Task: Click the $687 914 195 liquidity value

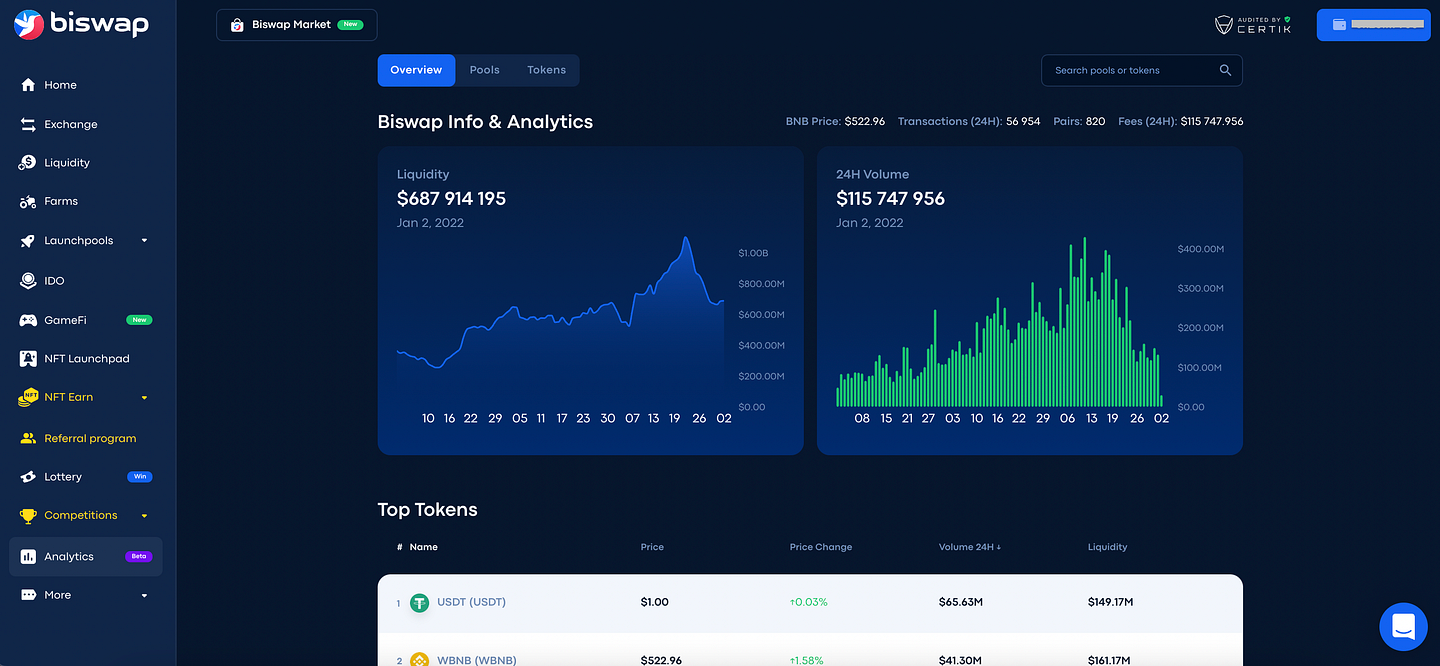Action: (451, 198)
